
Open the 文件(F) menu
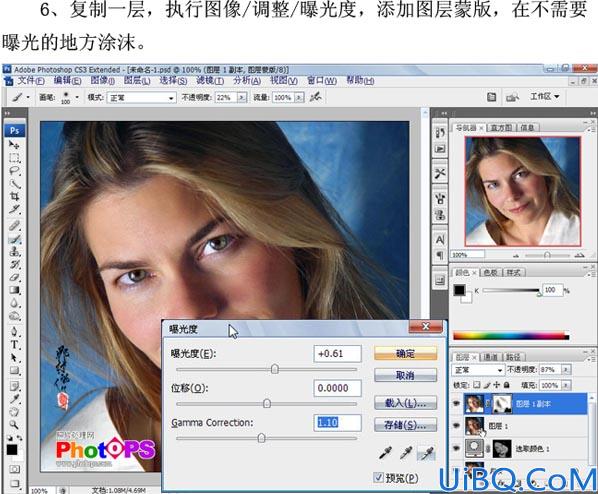tap(31, 81)
